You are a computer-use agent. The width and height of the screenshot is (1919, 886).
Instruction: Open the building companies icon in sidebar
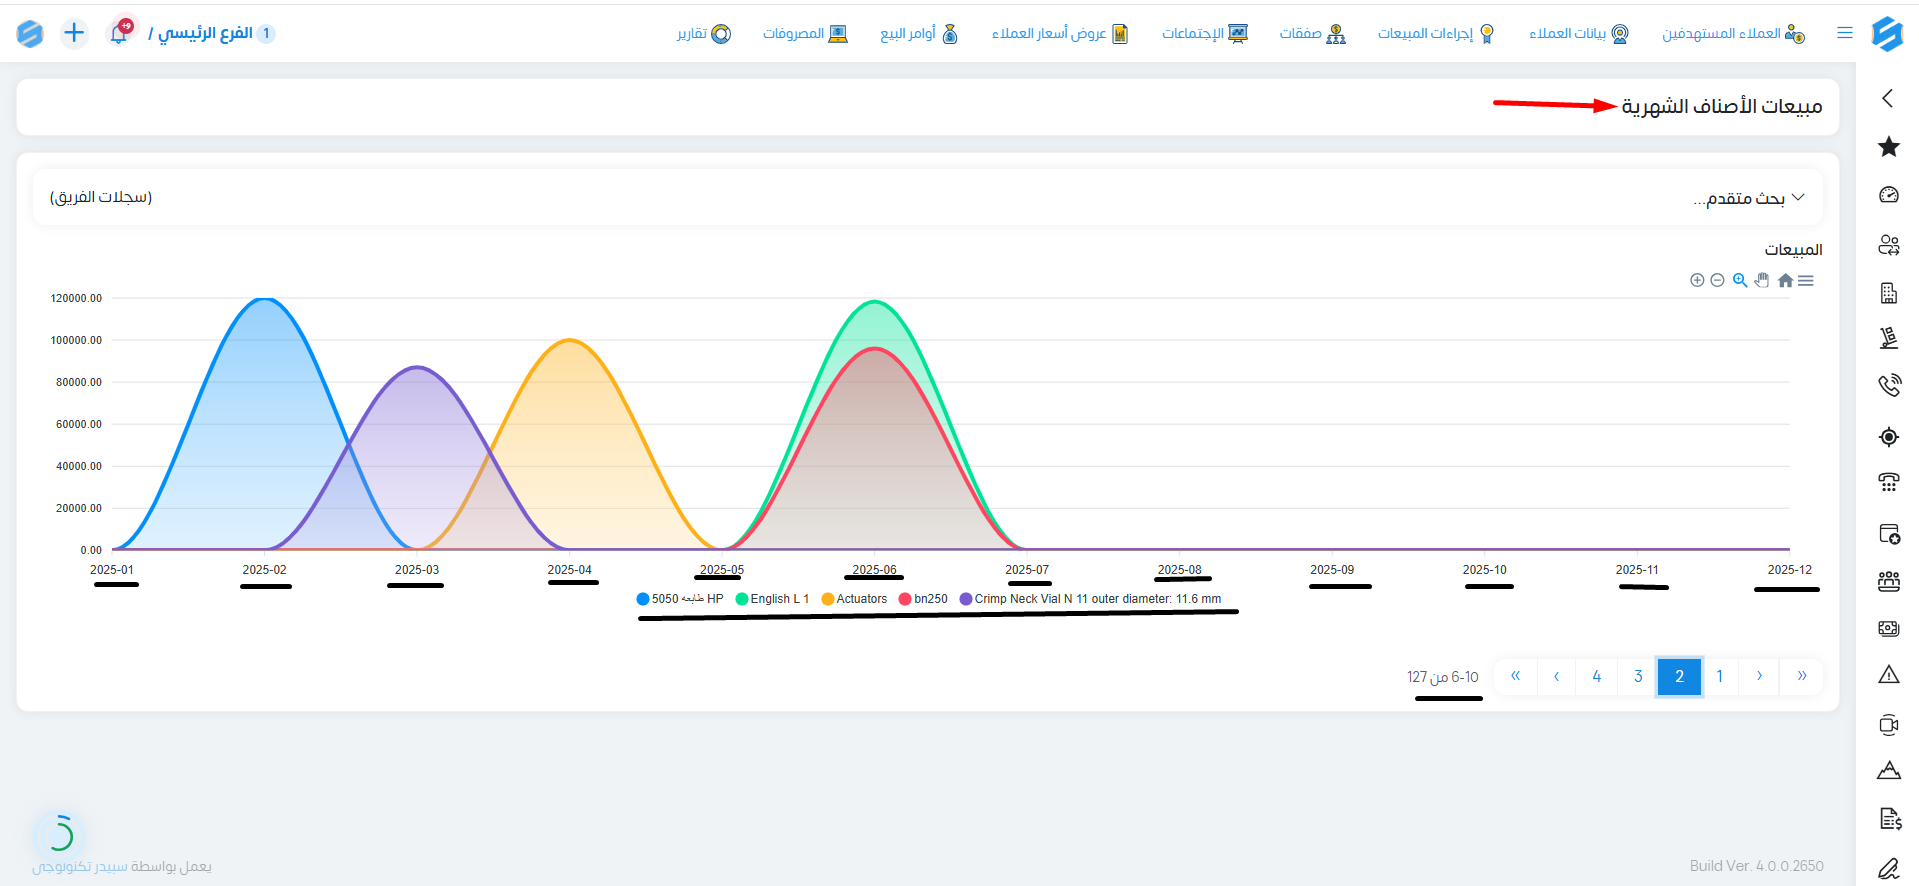pyautogui.click(x=1888, y=293)
